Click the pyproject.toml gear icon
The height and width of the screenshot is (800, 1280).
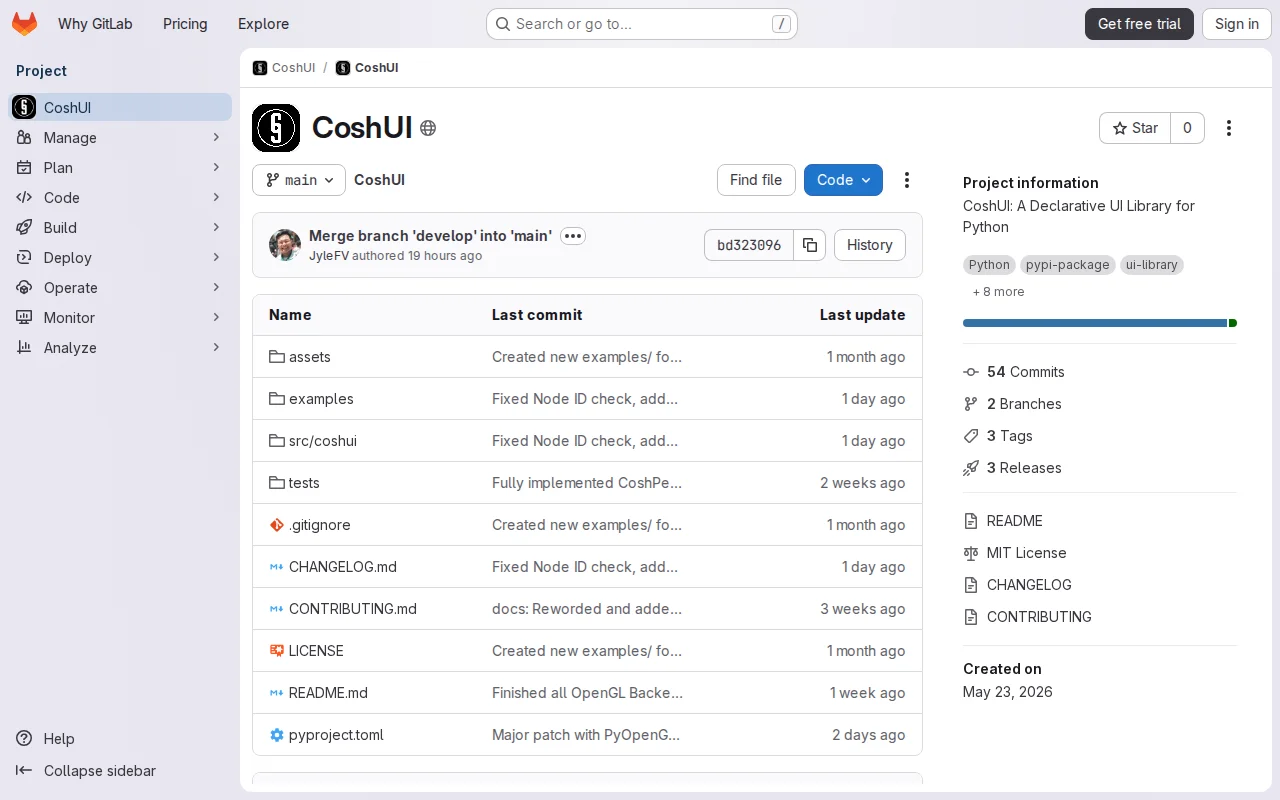(277, 735)
